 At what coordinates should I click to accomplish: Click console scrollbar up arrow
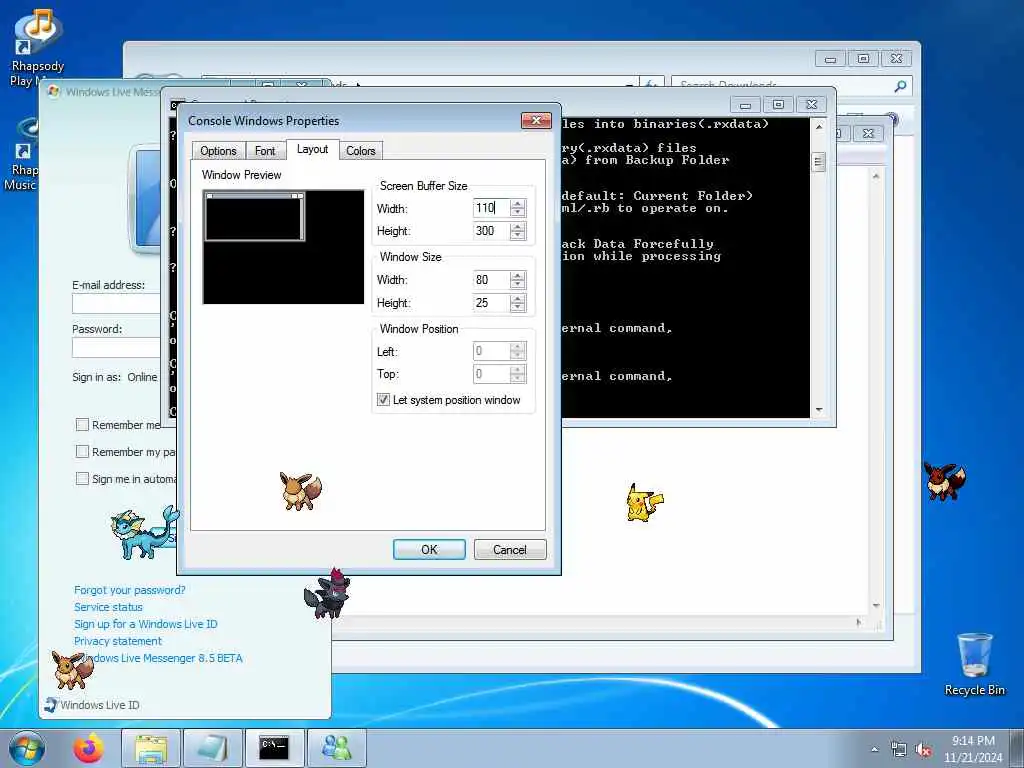coord(818,126)
